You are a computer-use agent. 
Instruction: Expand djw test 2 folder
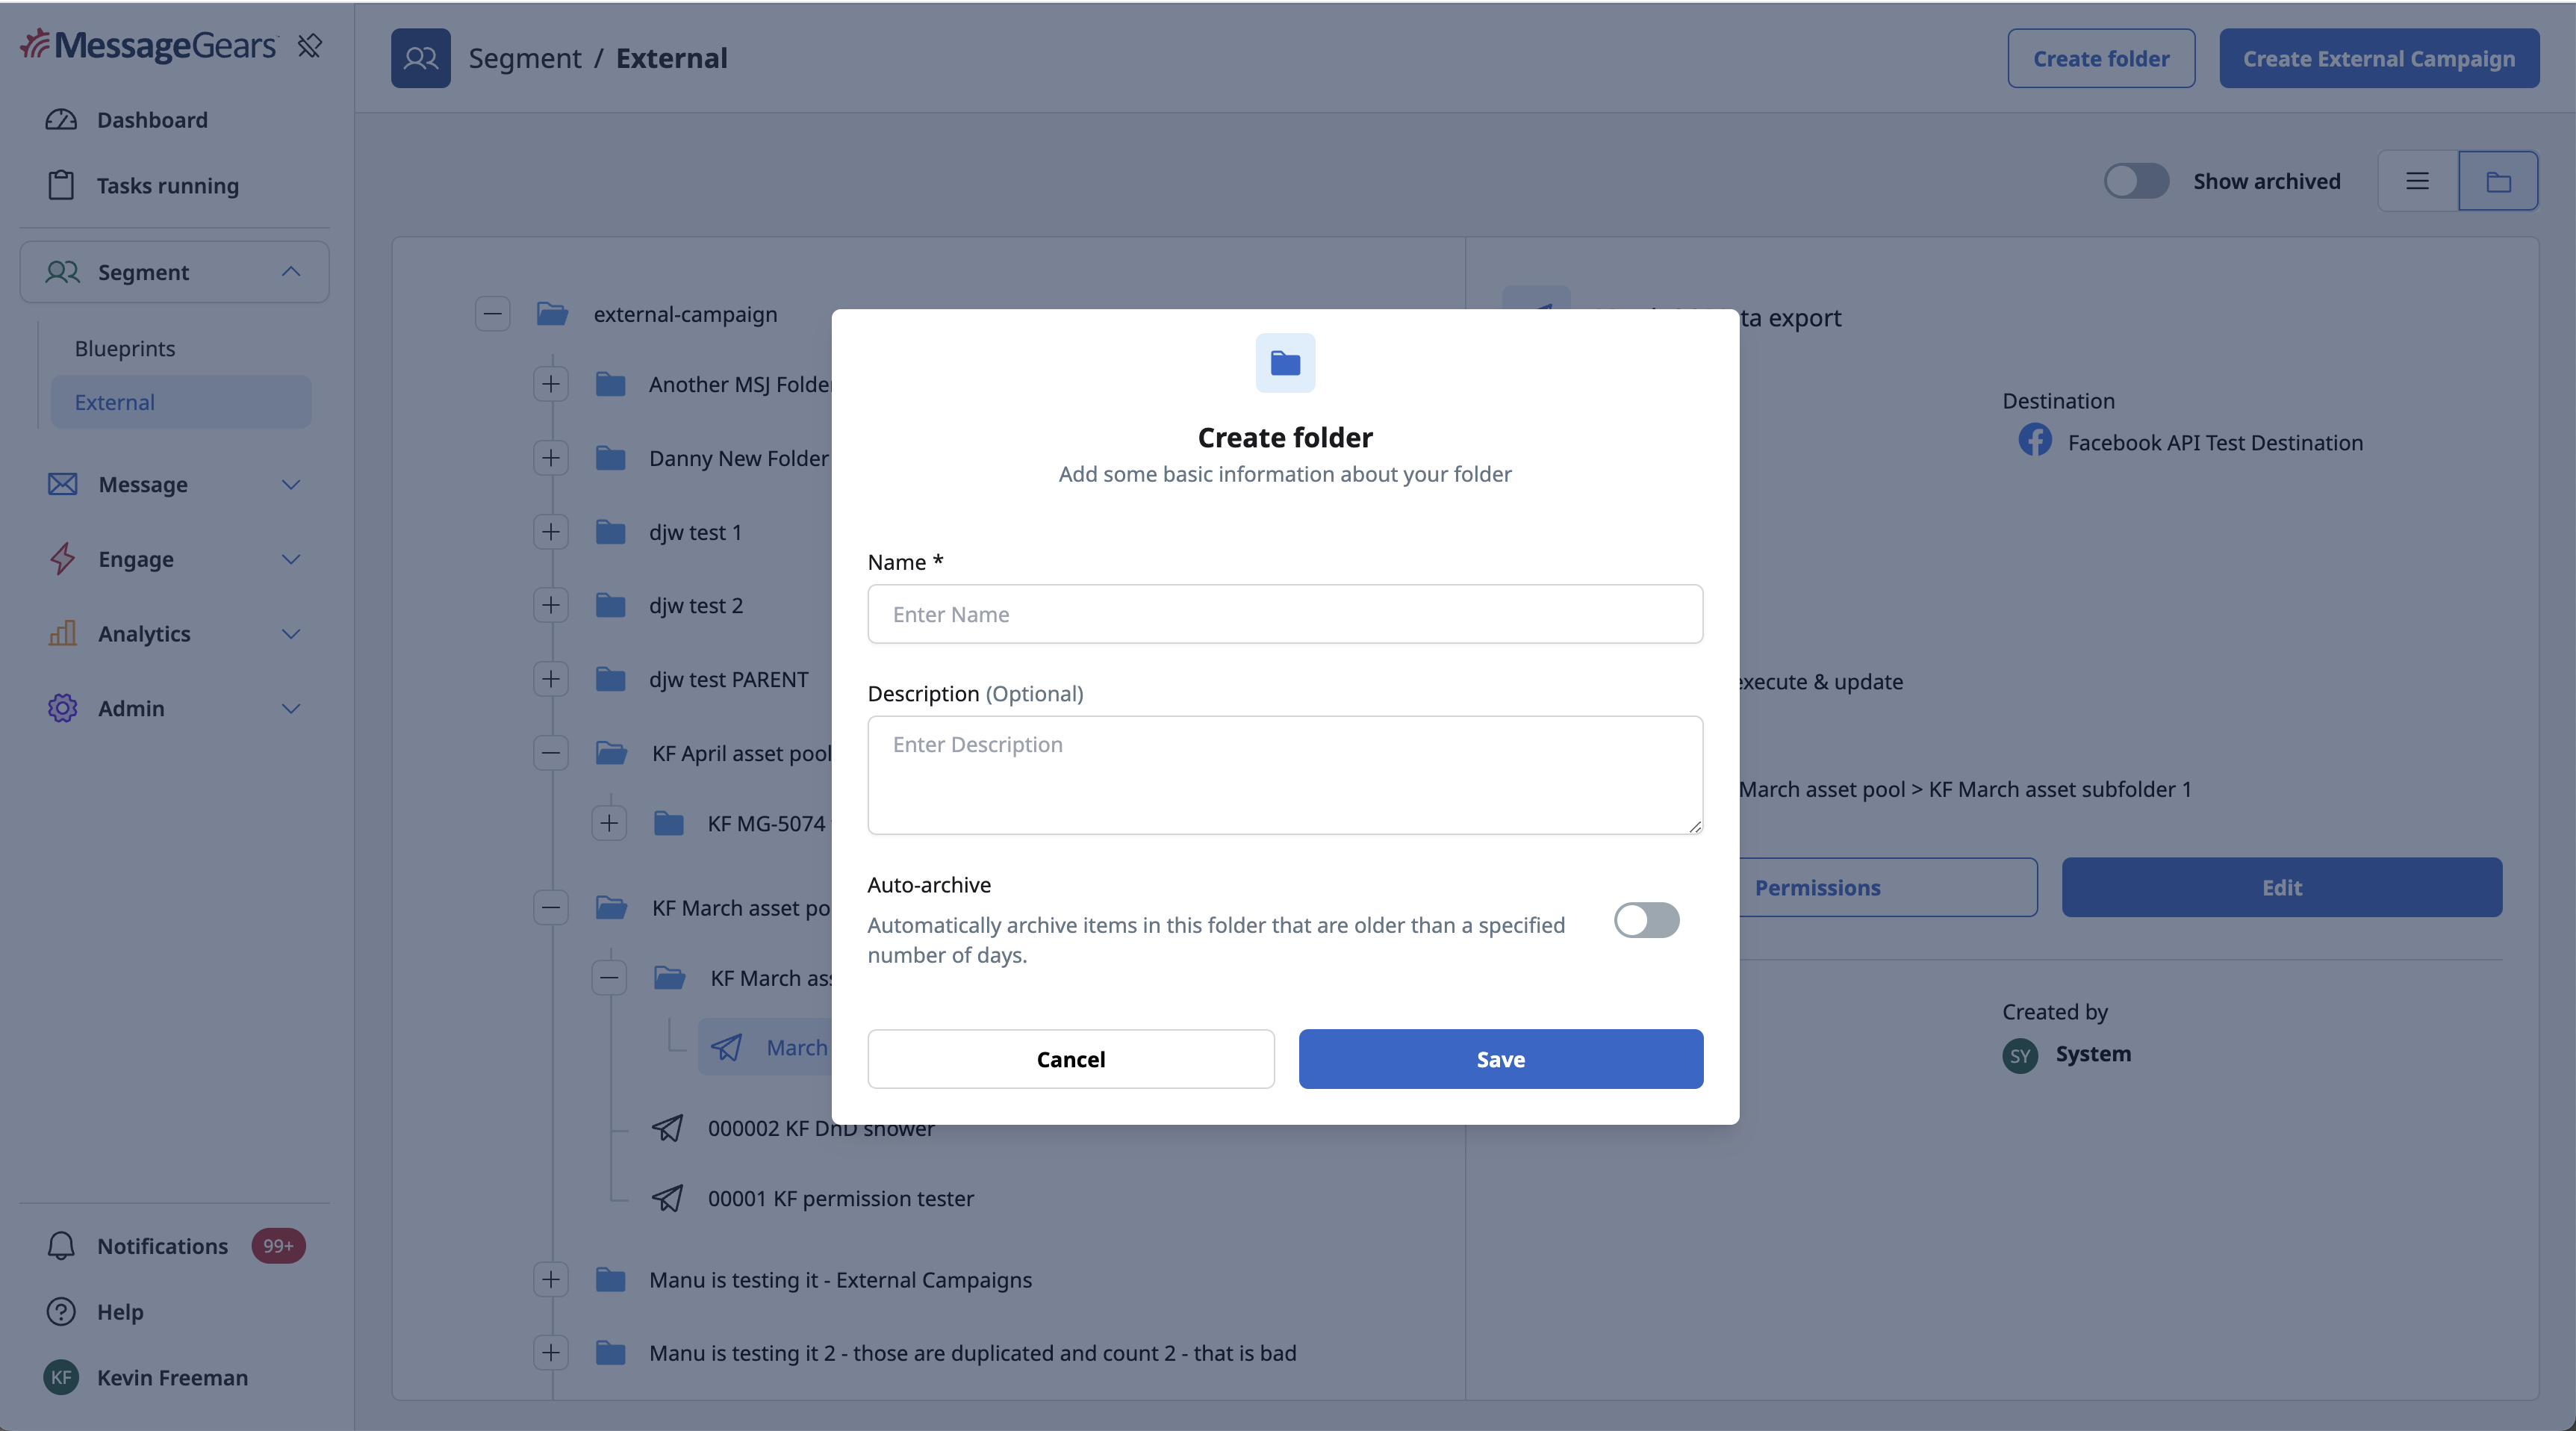tap(551, 605)
